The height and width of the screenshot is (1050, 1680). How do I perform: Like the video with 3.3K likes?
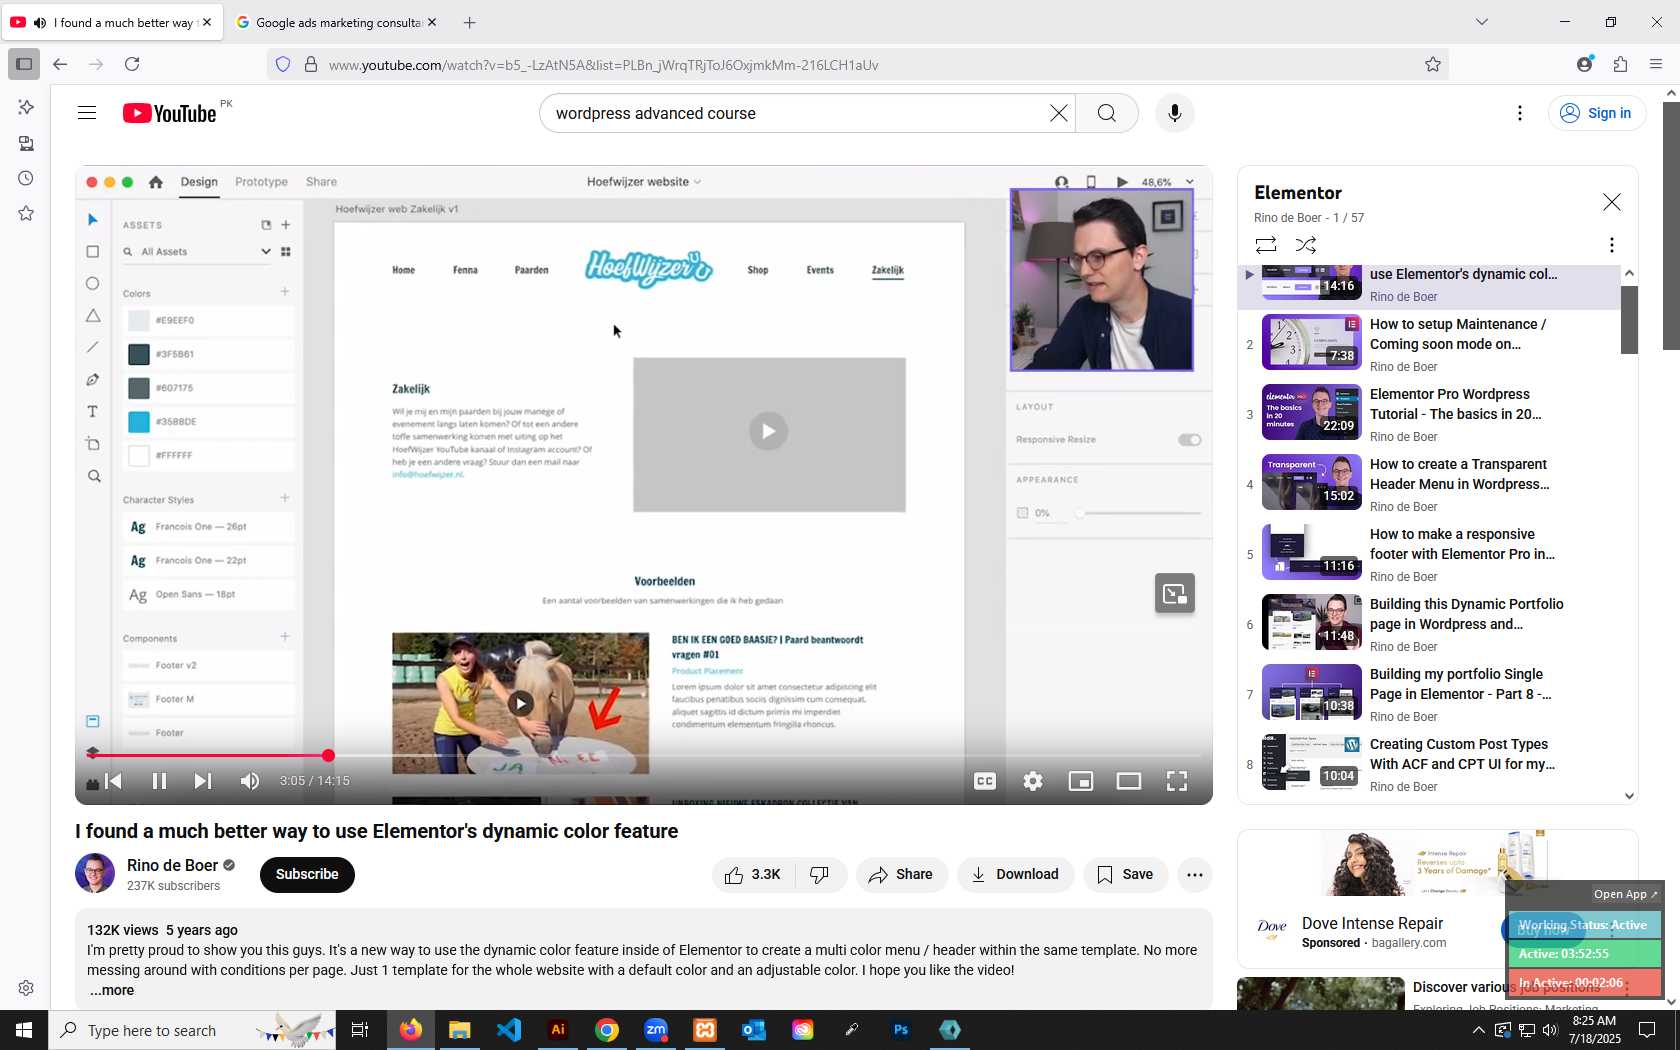pyautogui.click(x=753, y=875)
